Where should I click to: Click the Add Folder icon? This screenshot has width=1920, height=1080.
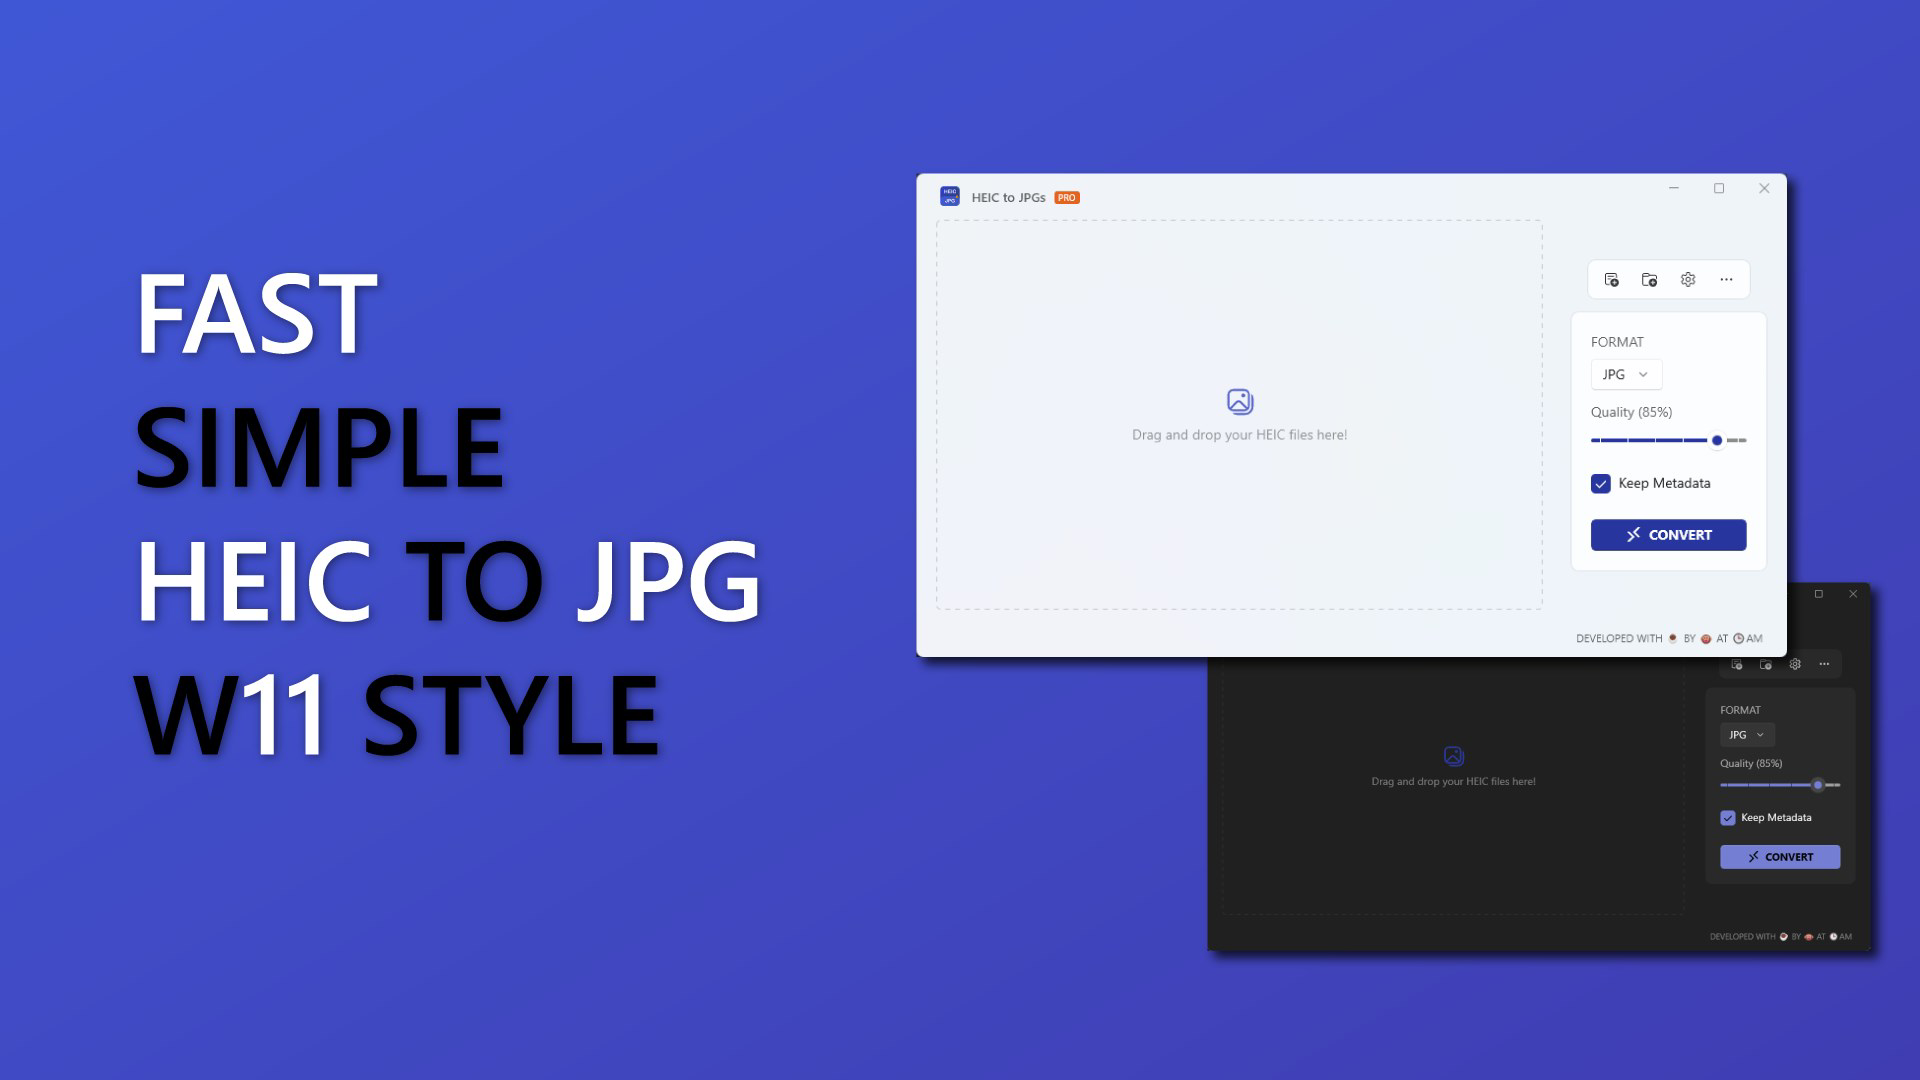pyautogui.click(x=1649, y=280)
